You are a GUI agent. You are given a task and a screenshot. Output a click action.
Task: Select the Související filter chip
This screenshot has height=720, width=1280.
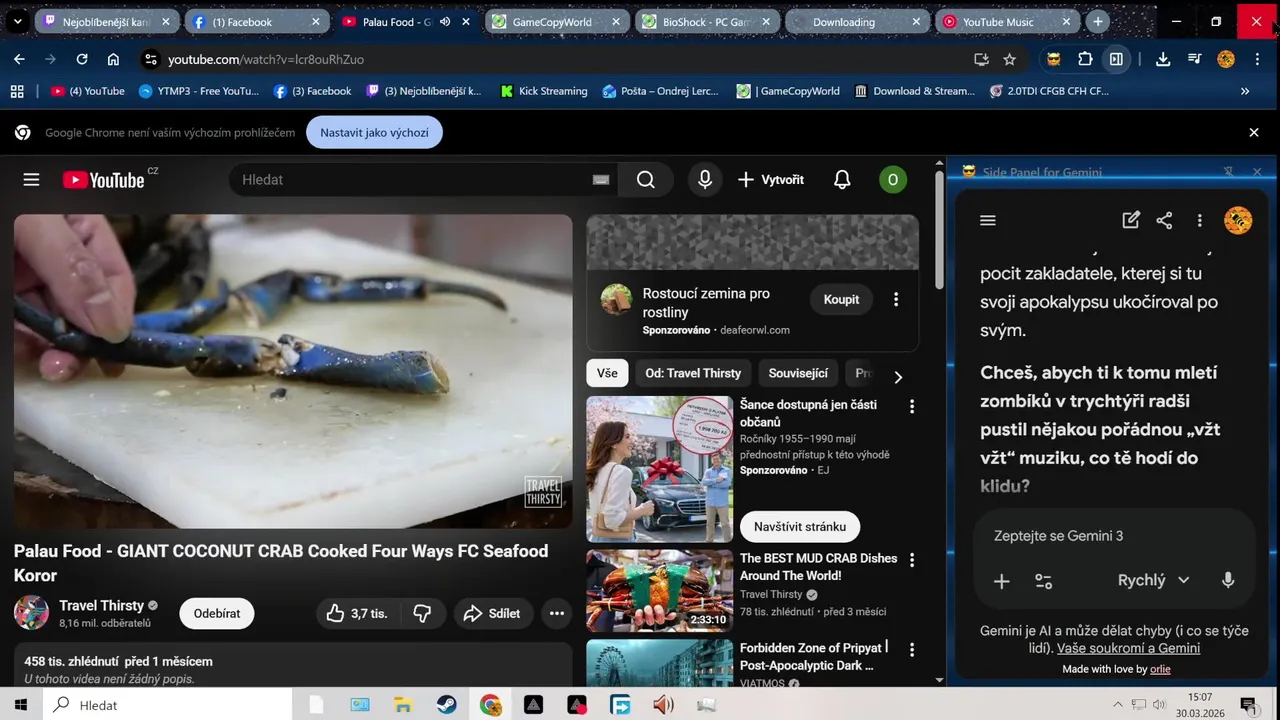pyautogui.click(x=798, y=373)
